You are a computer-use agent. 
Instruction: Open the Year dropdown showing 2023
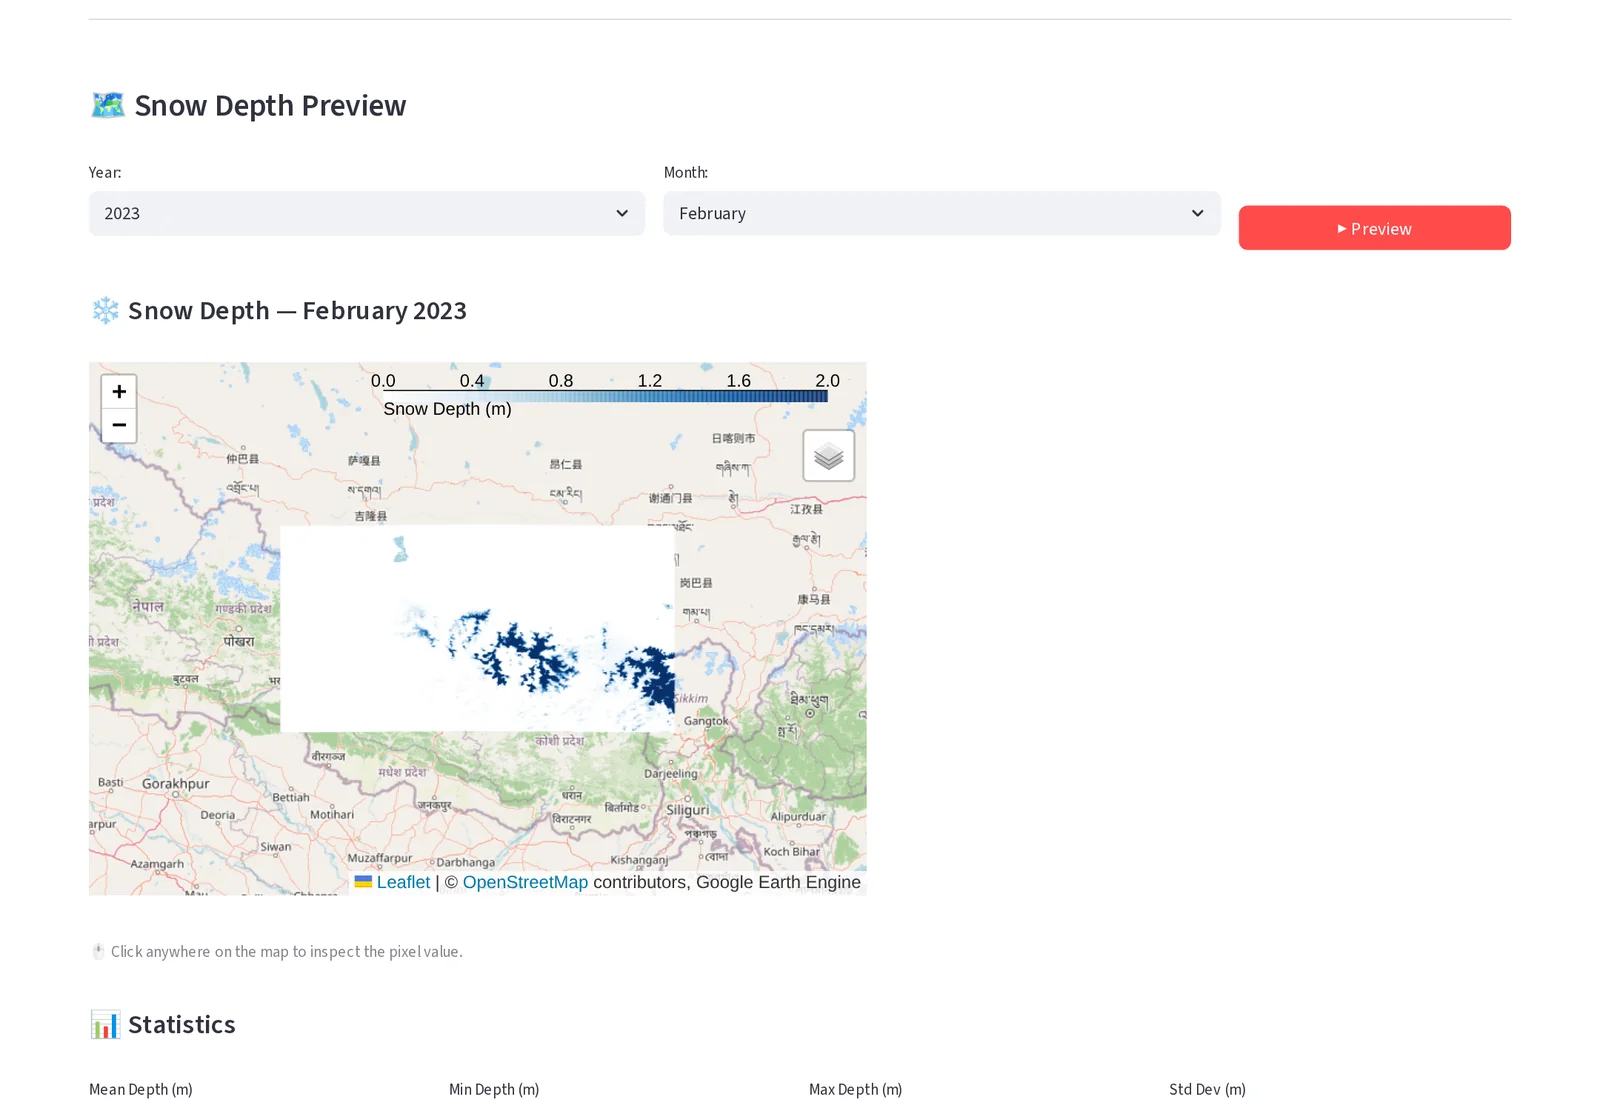tap(367, 213)
